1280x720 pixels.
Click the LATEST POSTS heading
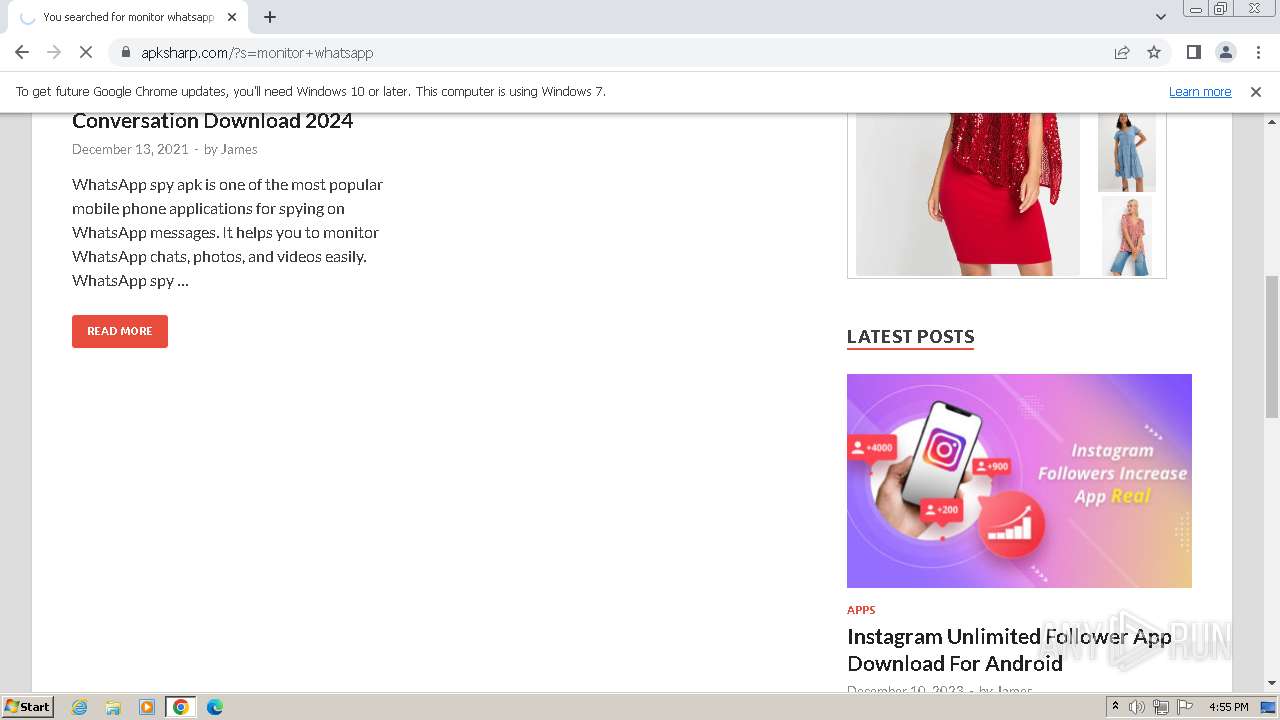pyautogui.click(x=910, y=337)
